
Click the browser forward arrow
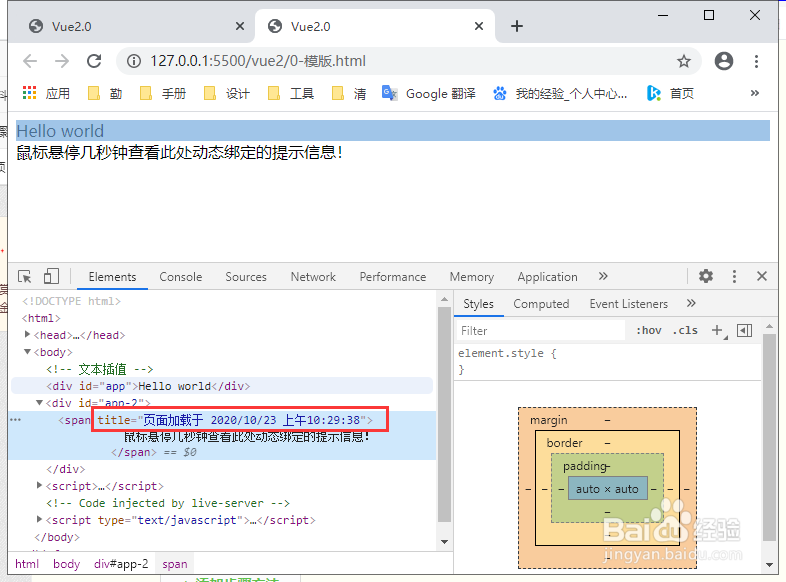[62, 61]
